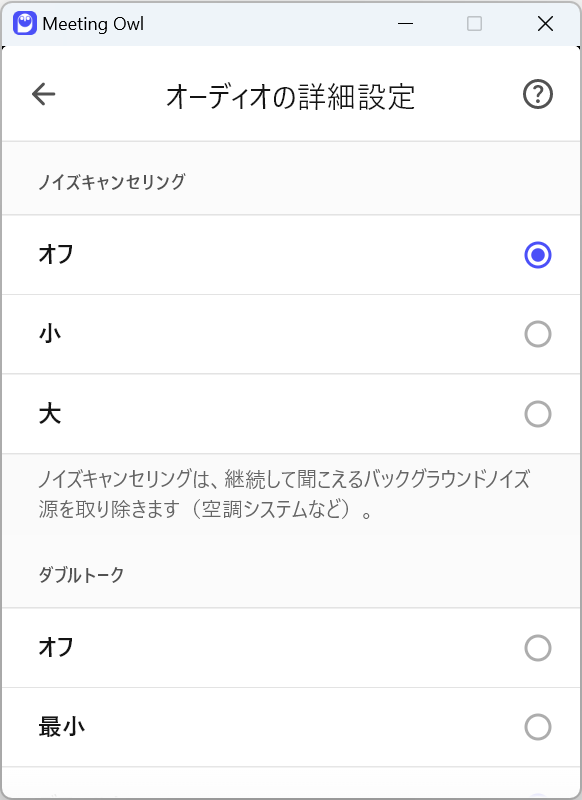Close the Meeting Owl window

(545, 23)
